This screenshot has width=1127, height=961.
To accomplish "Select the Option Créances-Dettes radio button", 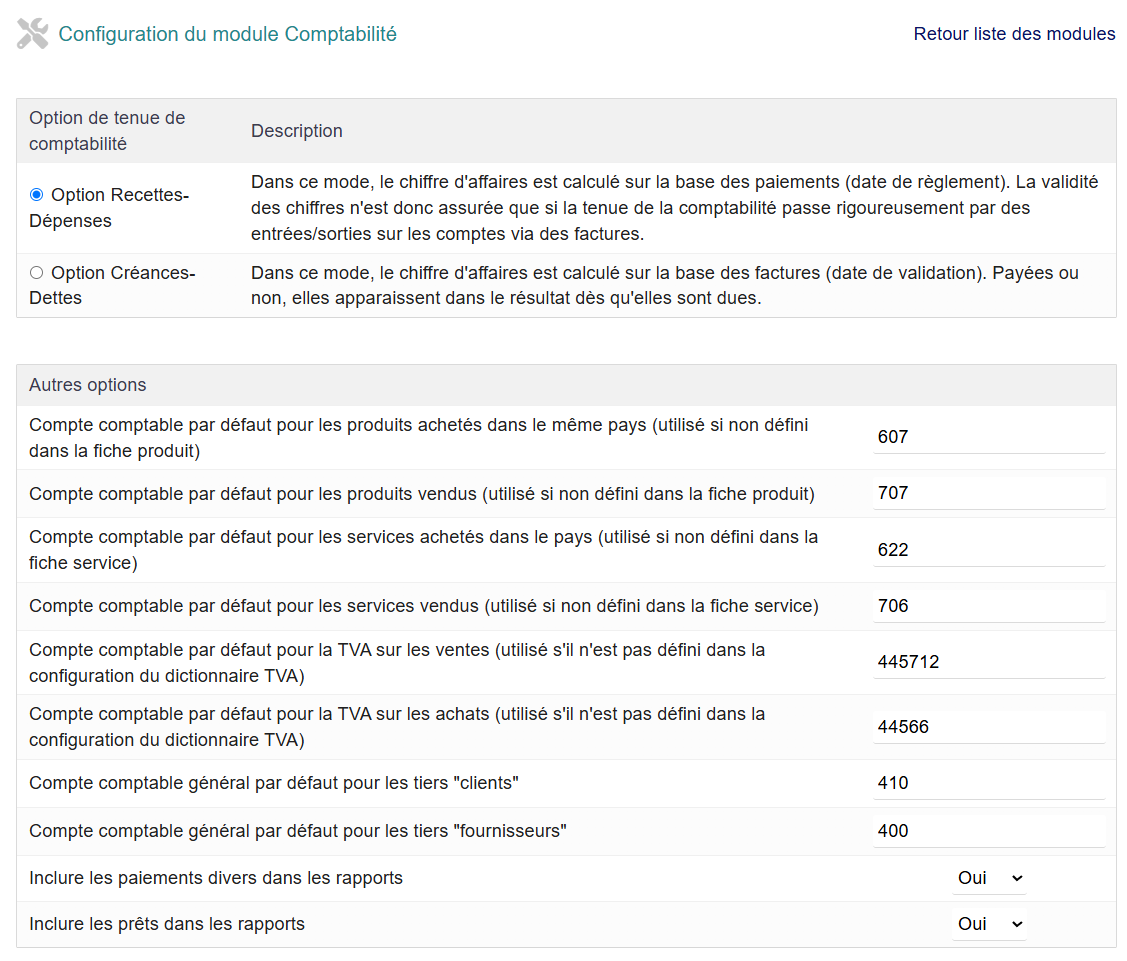I will [37, 272].
